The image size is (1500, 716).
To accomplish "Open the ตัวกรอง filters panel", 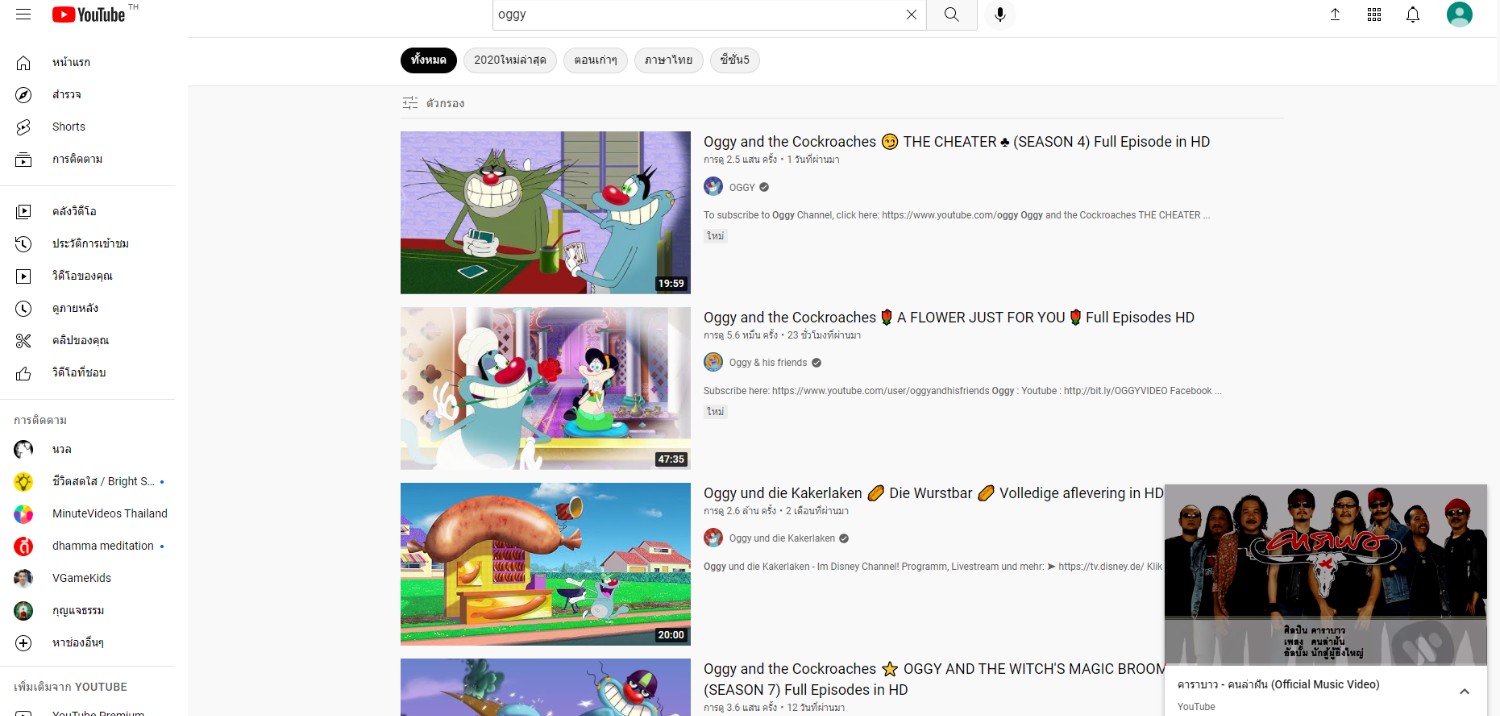I will (x=433, y=103).
